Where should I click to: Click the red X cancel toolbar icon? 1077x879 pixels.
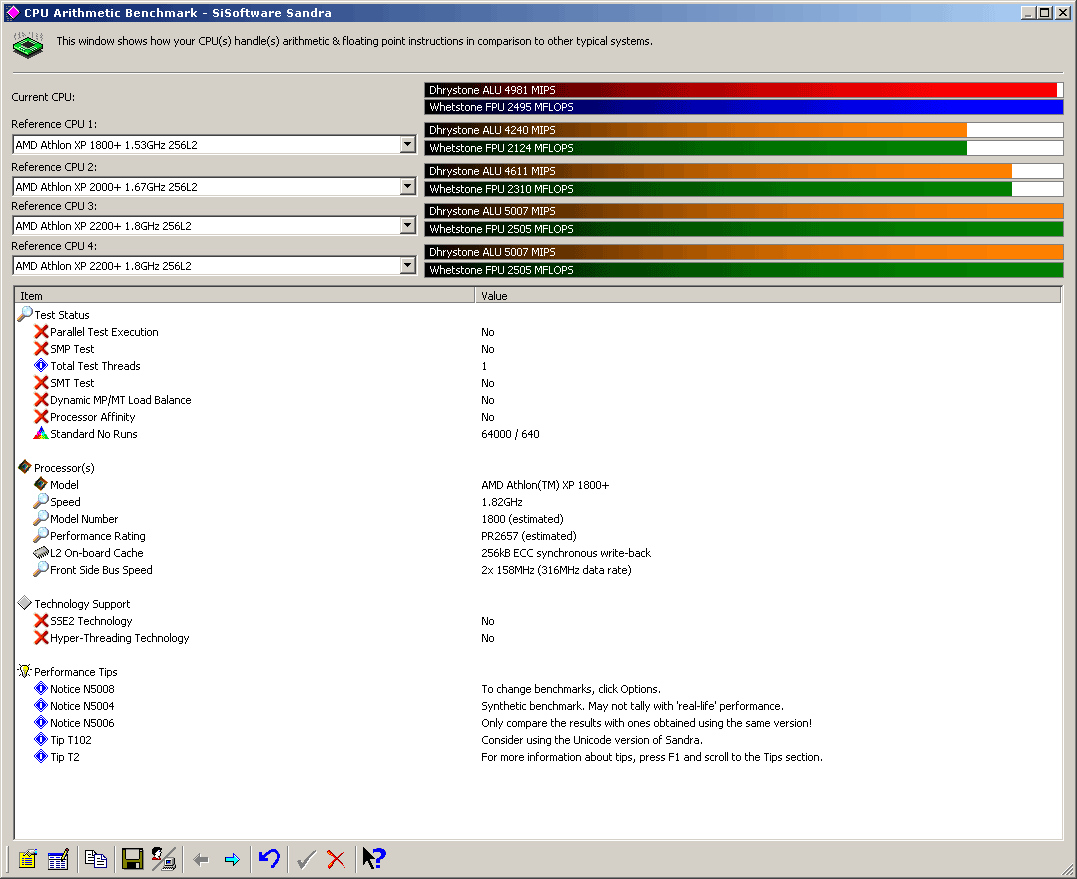pyautogui.click(x=336, y=859)
